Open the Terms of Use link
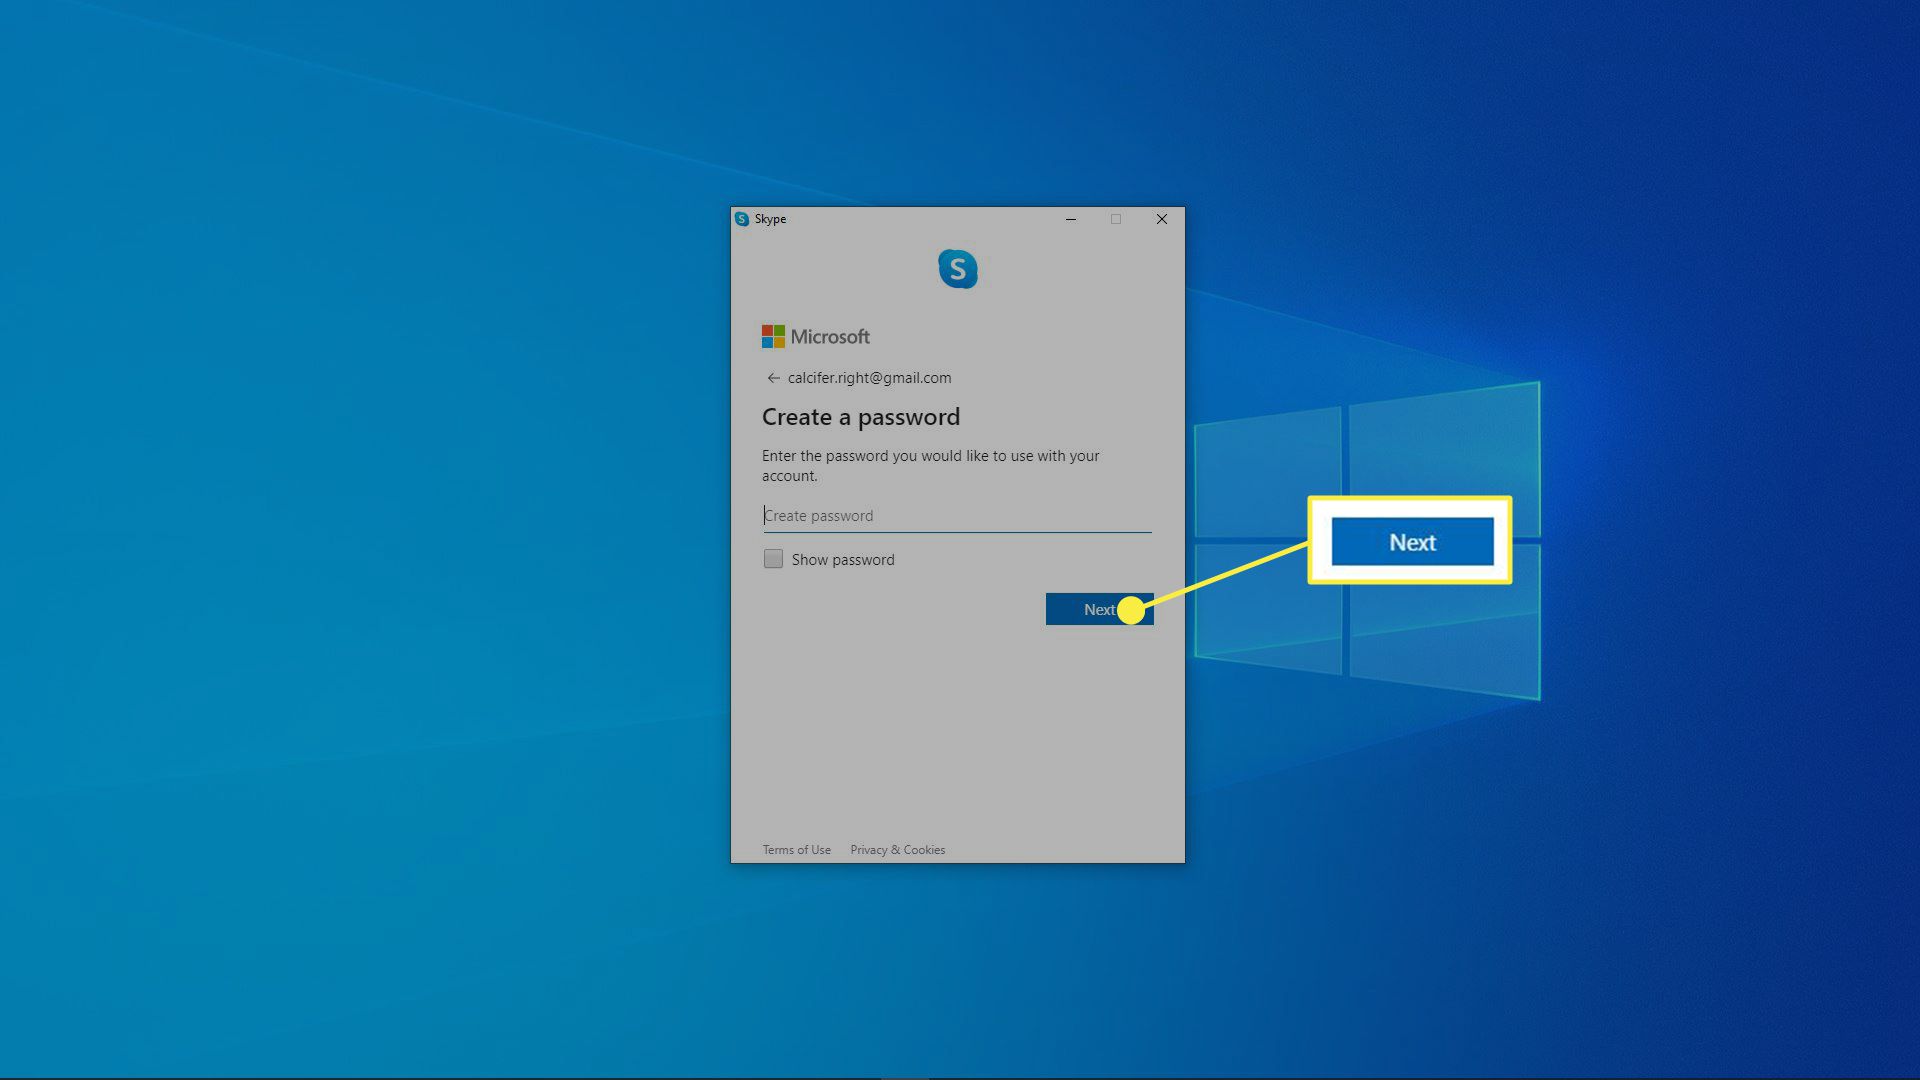Image resolution: width=1920 pixels, height=1080 pixels. 796,850
